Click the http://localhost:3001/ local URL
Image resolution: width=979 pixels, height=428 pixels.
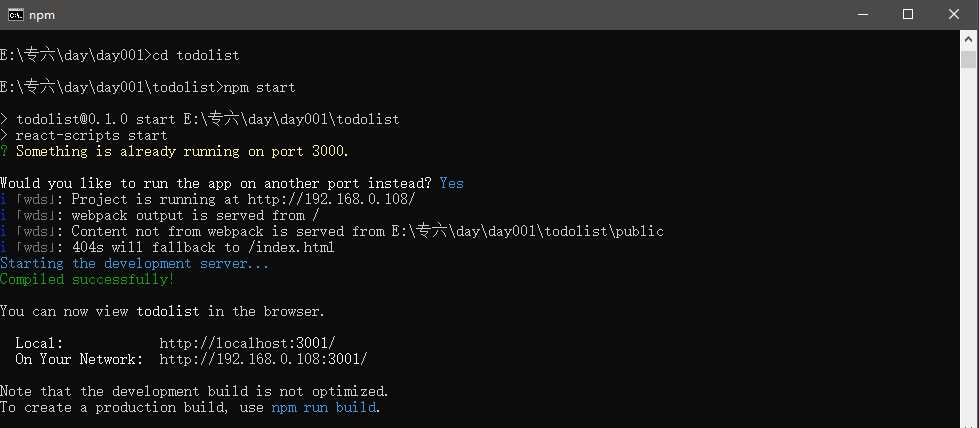pyautogui.click(x=247, y=343)
